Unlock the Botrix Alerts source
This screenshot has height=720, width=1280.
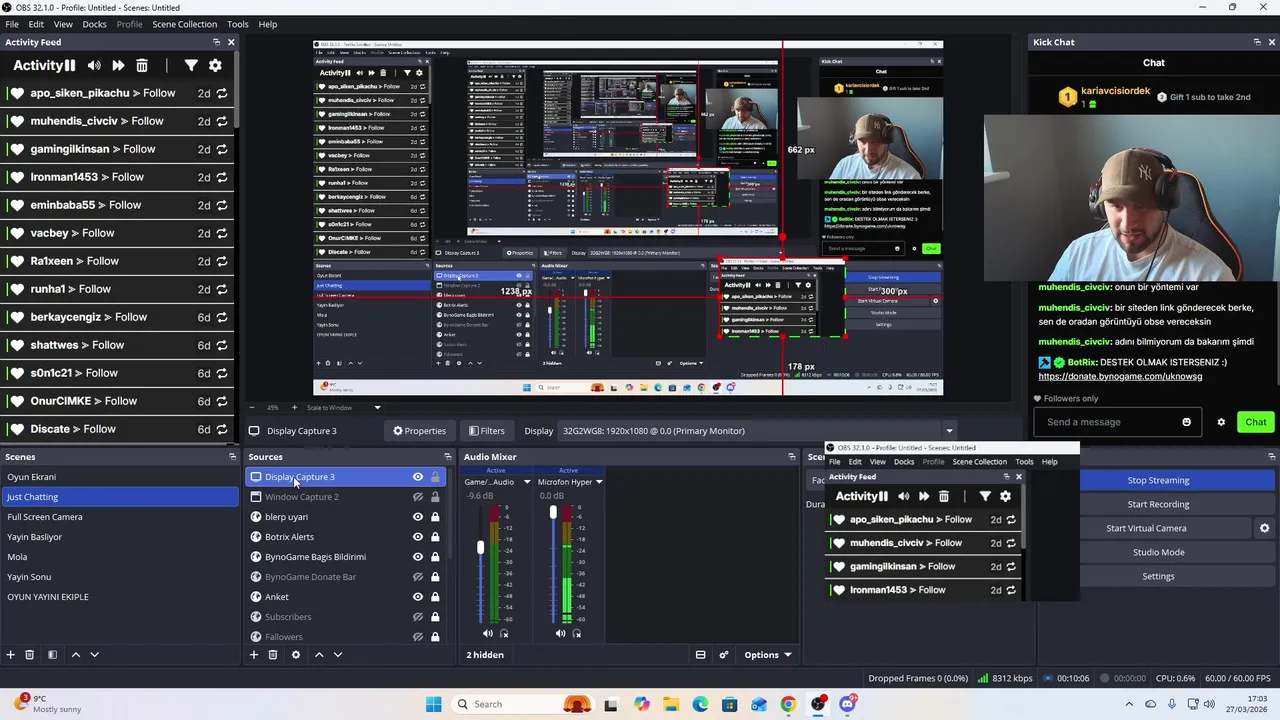(435, 537)
